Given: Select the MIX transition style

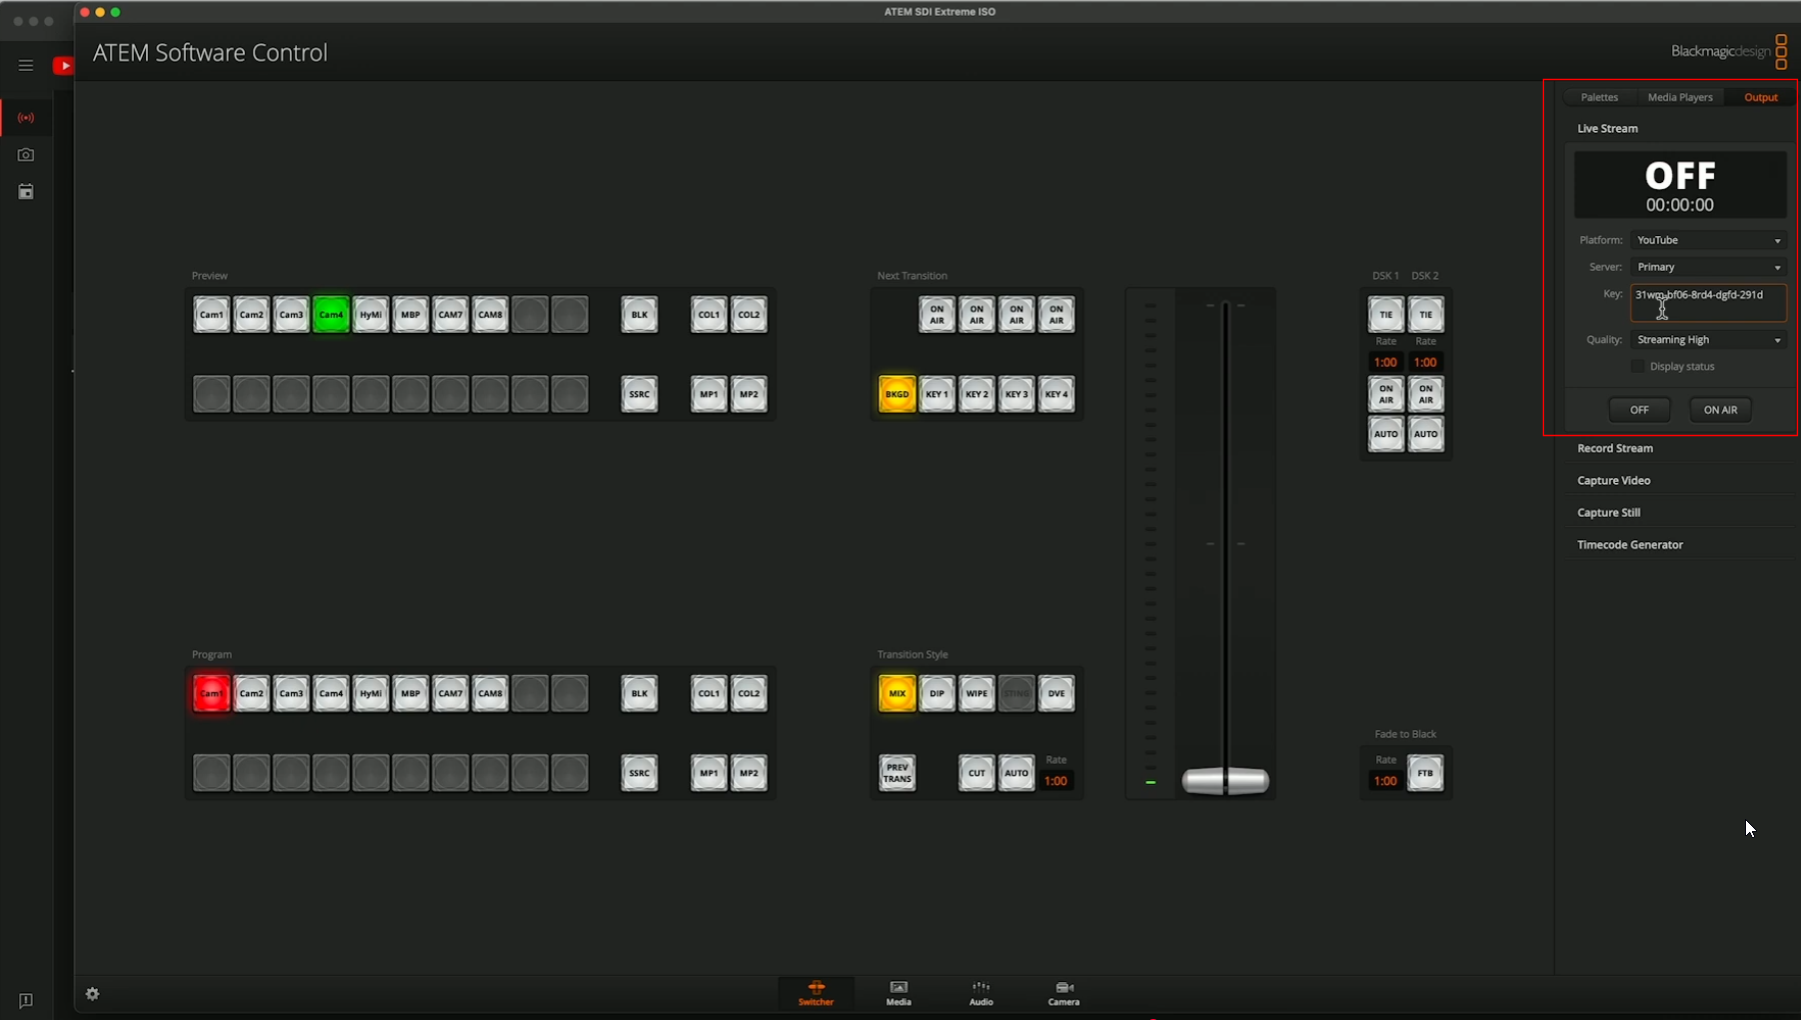Looking at the screenshot, I should tap(897, 693).
